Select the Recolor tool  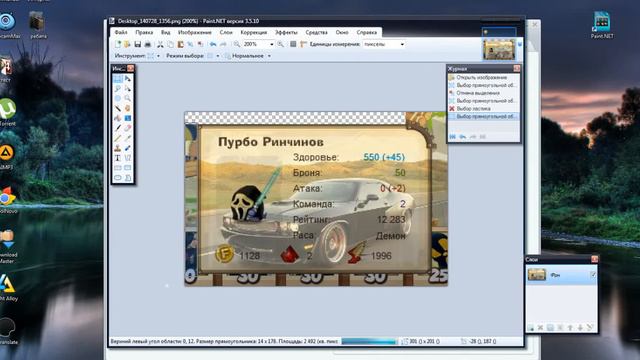(x=128, y=148)
